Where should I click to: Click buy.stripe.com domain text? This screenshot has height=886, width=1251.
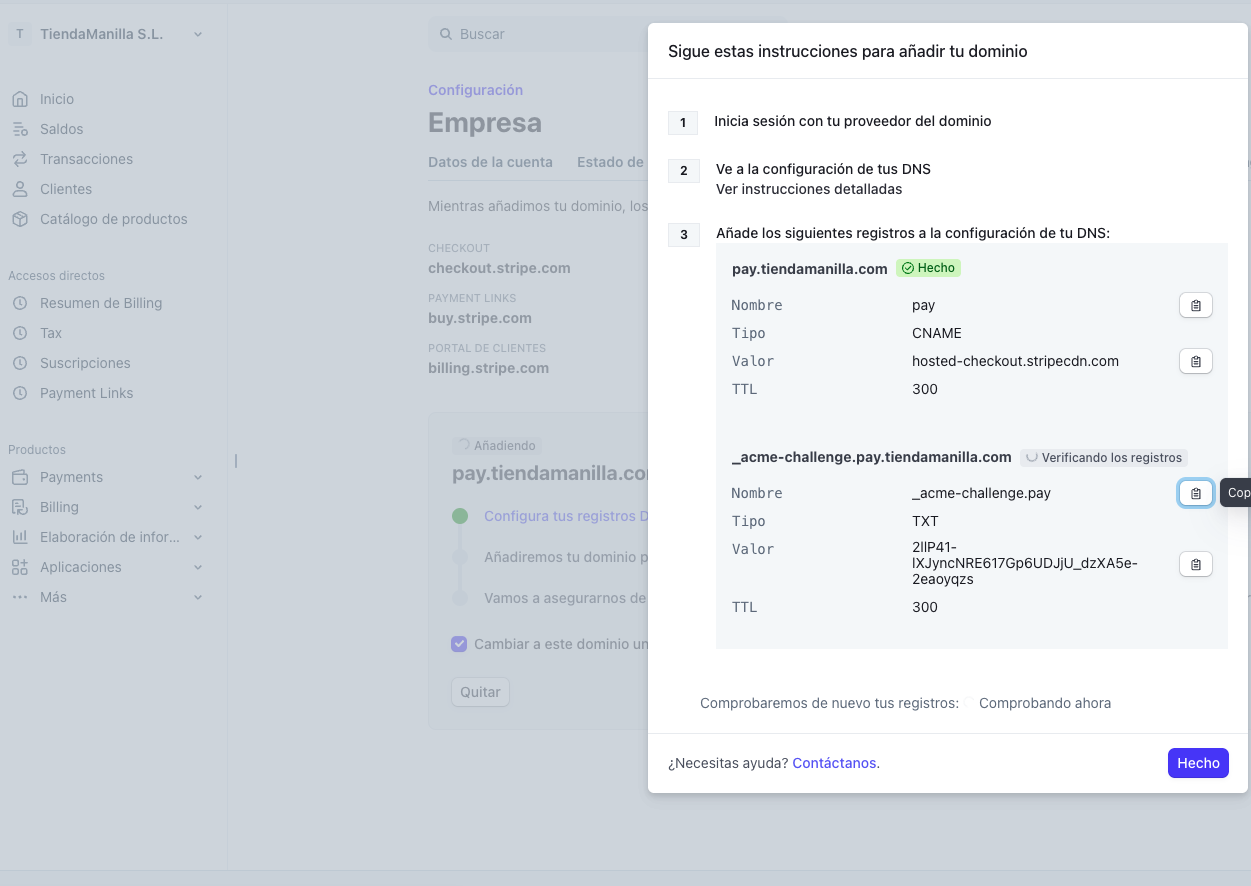pyautogui.click(x=480, y=318)
